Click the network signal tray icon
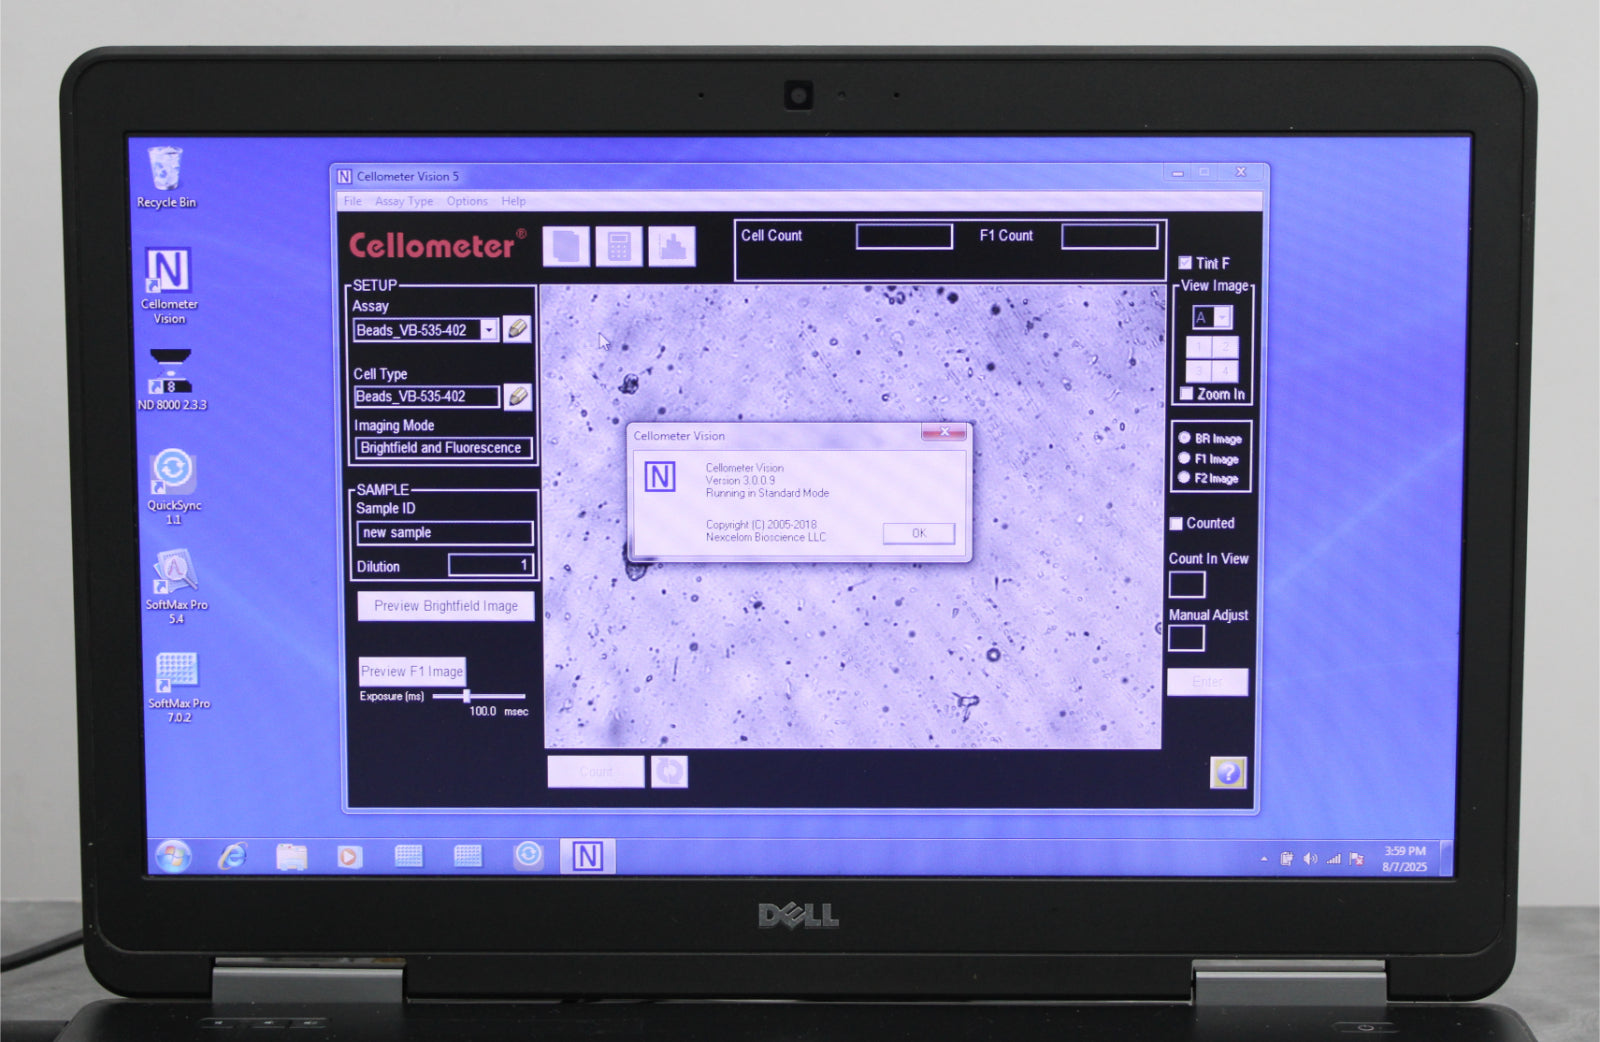This screenshot has height=1042, width=1600. [x=1333, y=859]
